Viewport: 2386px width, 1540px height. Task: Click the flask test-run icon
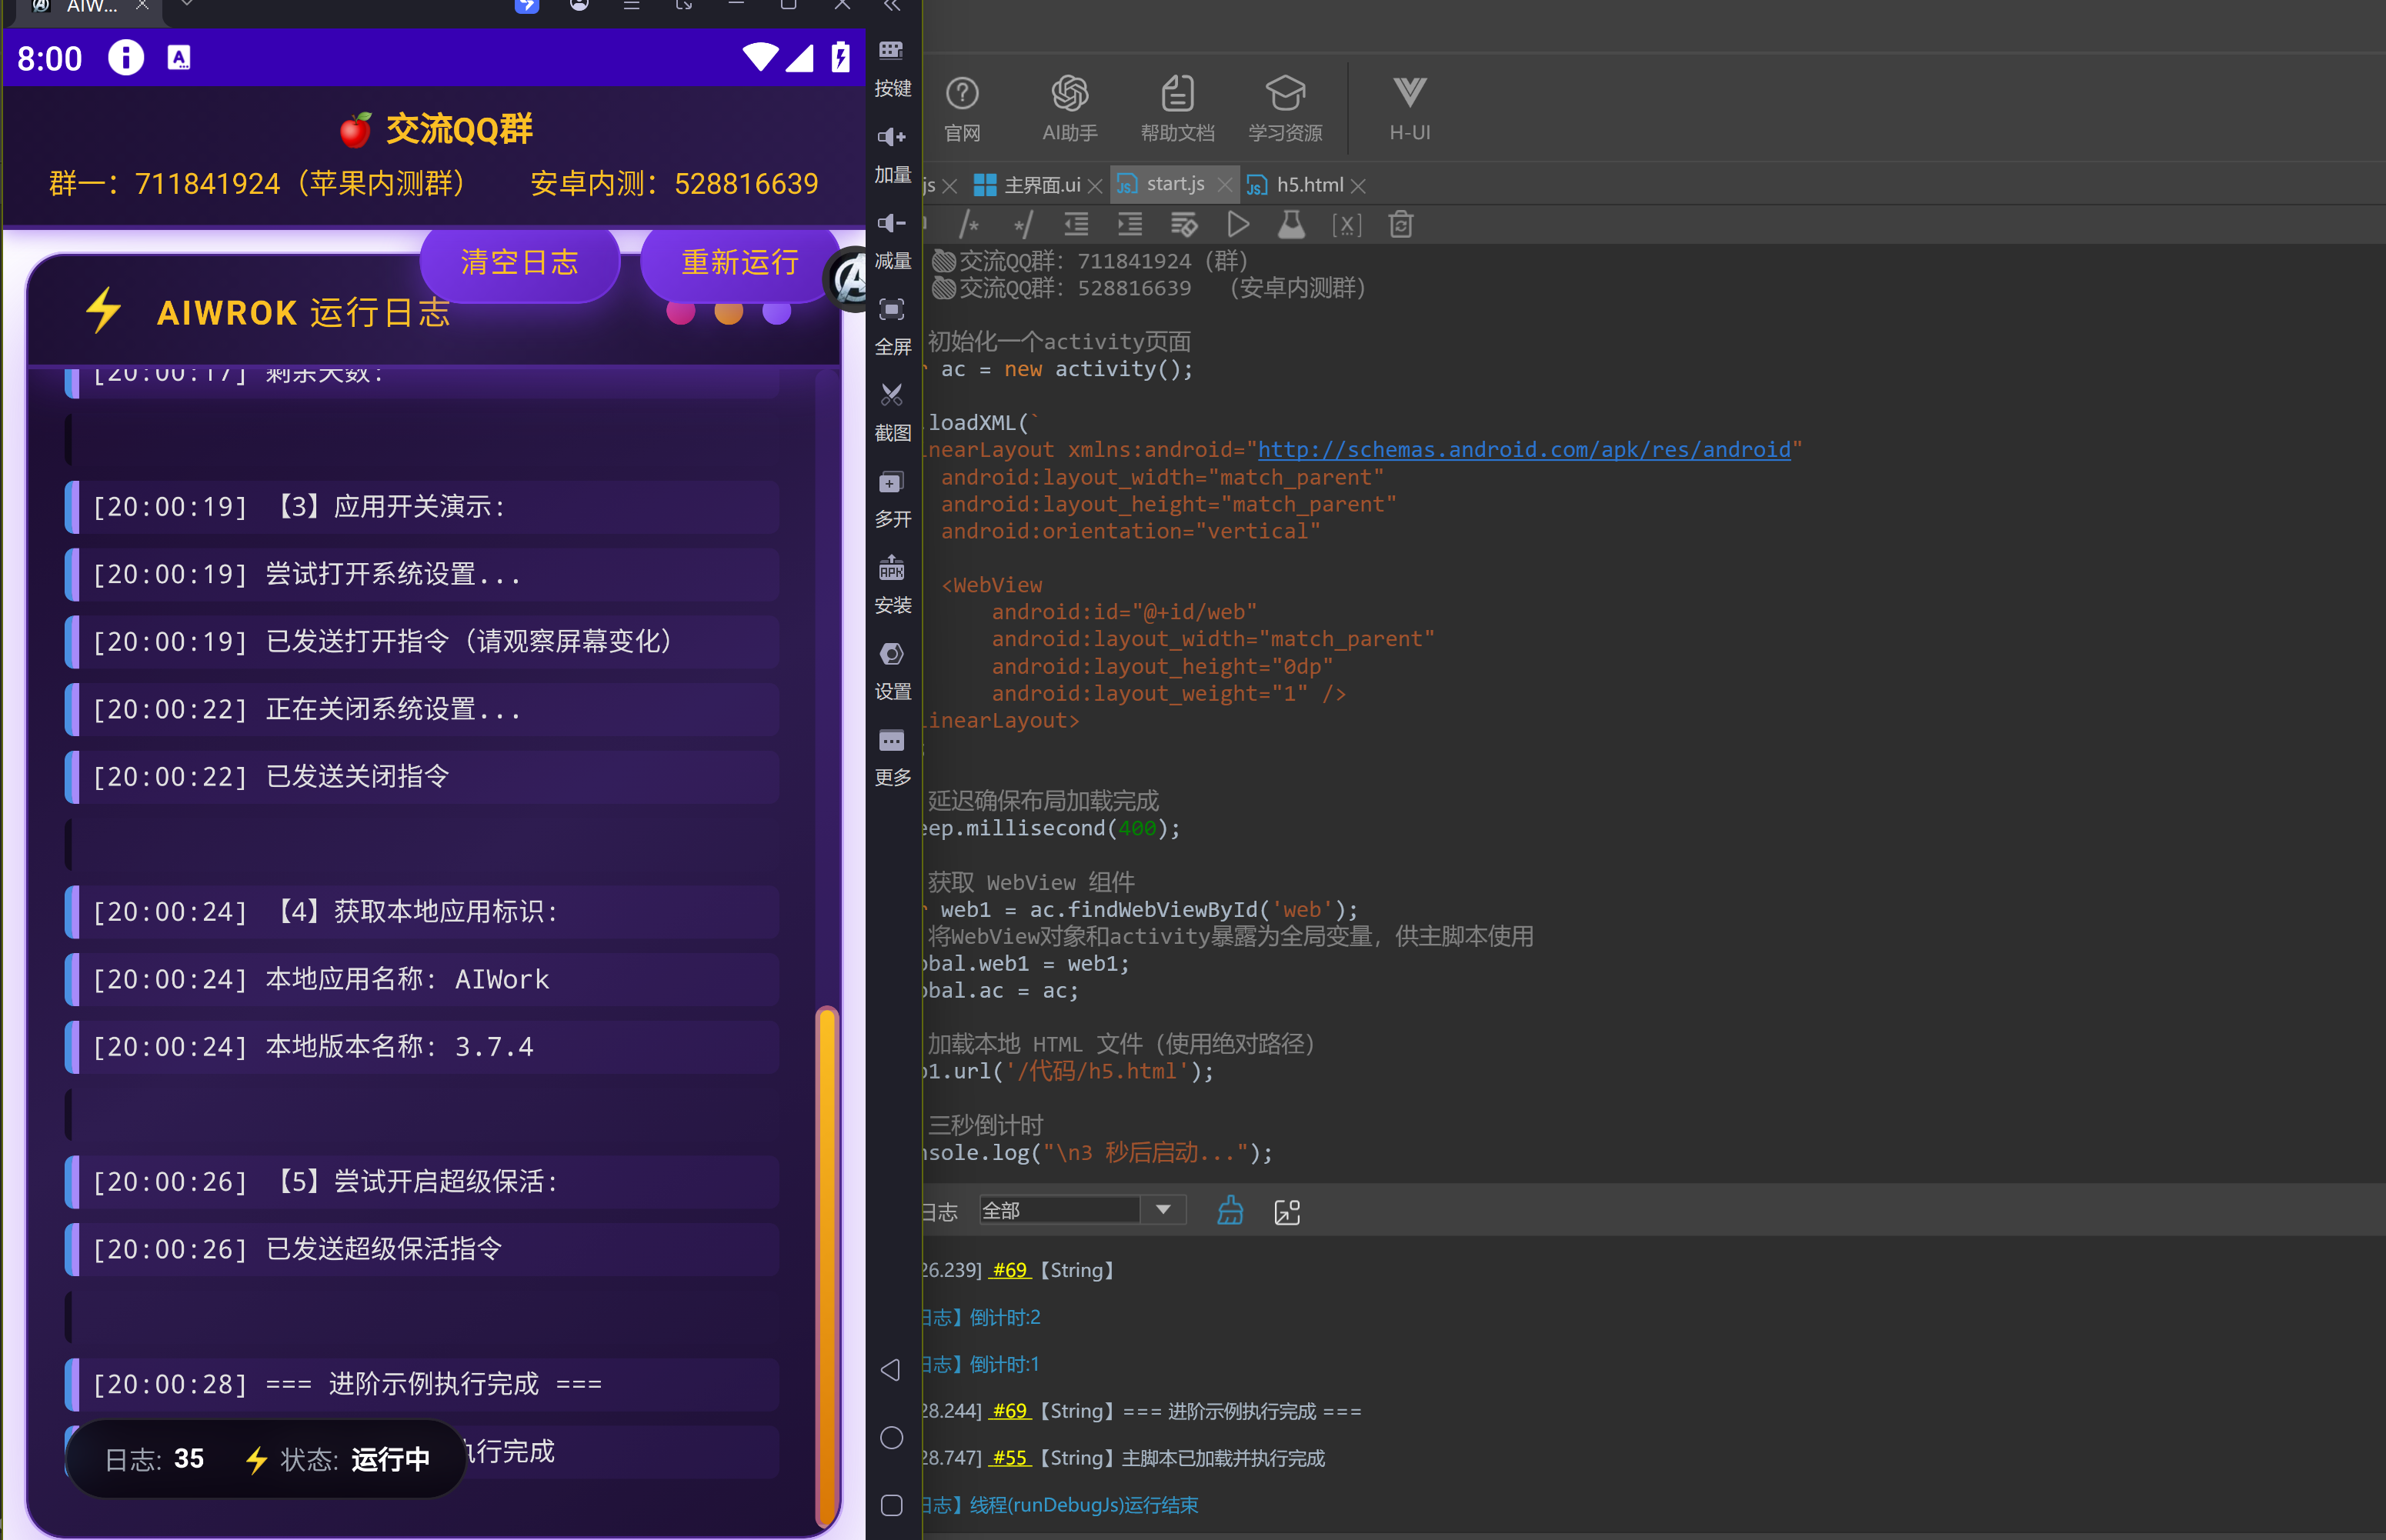1292,224
